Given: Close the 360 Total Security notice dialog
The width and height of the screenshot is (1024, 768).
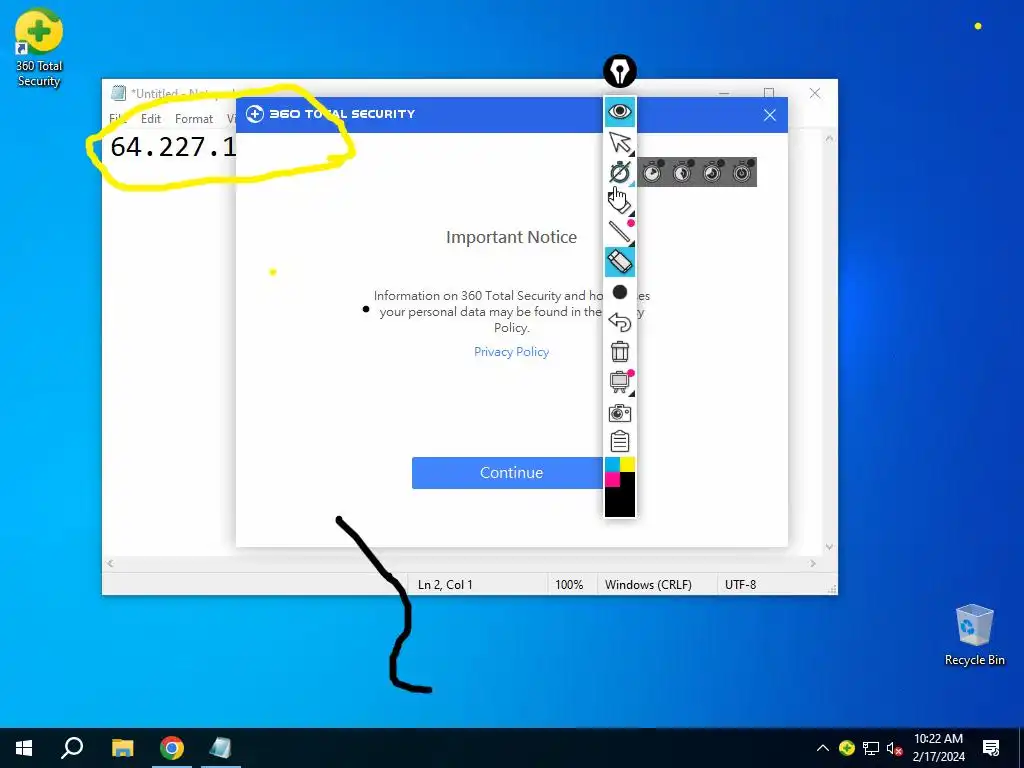Looking at the screenshot, I should 770,115.
